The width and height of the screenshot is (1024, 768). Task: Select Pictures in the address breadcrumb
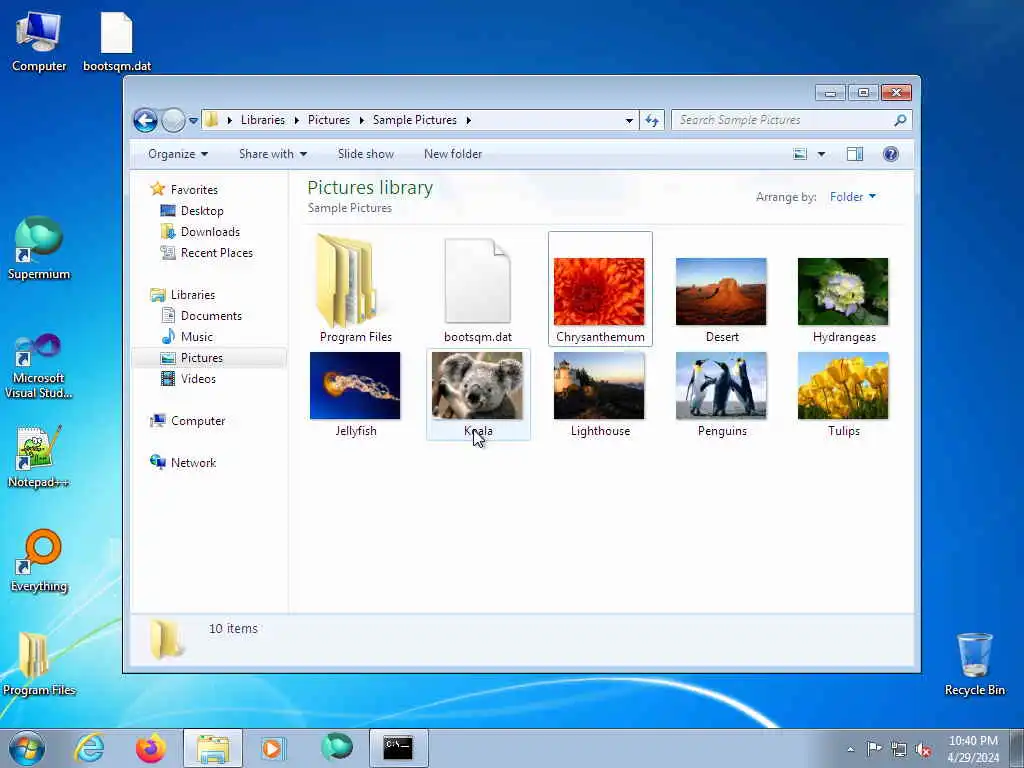tap(328, 120)
